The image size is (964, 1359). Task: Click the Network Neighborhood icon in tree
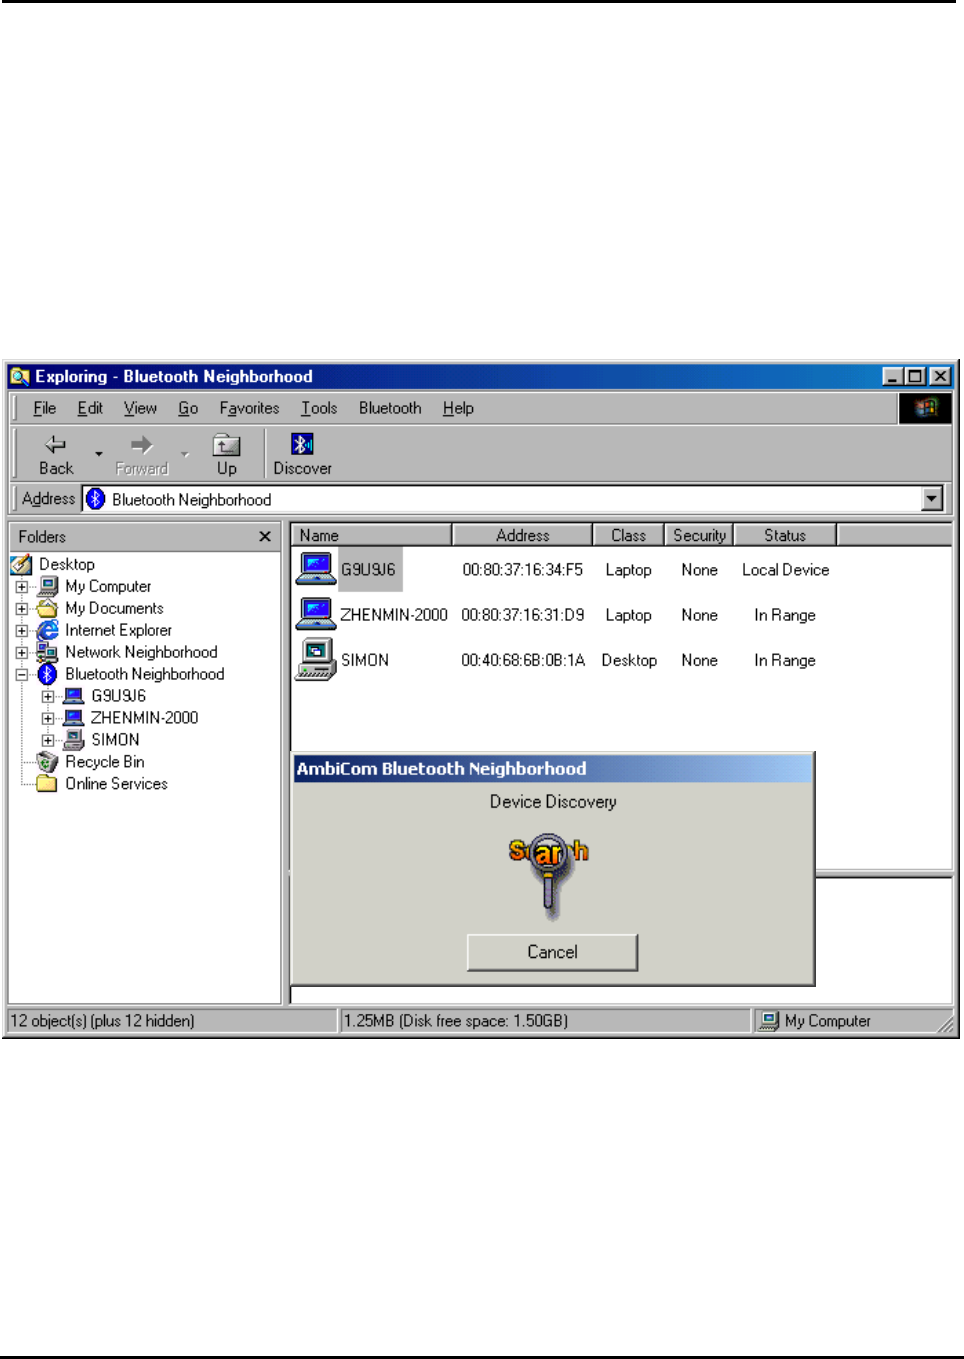point(48,653)
